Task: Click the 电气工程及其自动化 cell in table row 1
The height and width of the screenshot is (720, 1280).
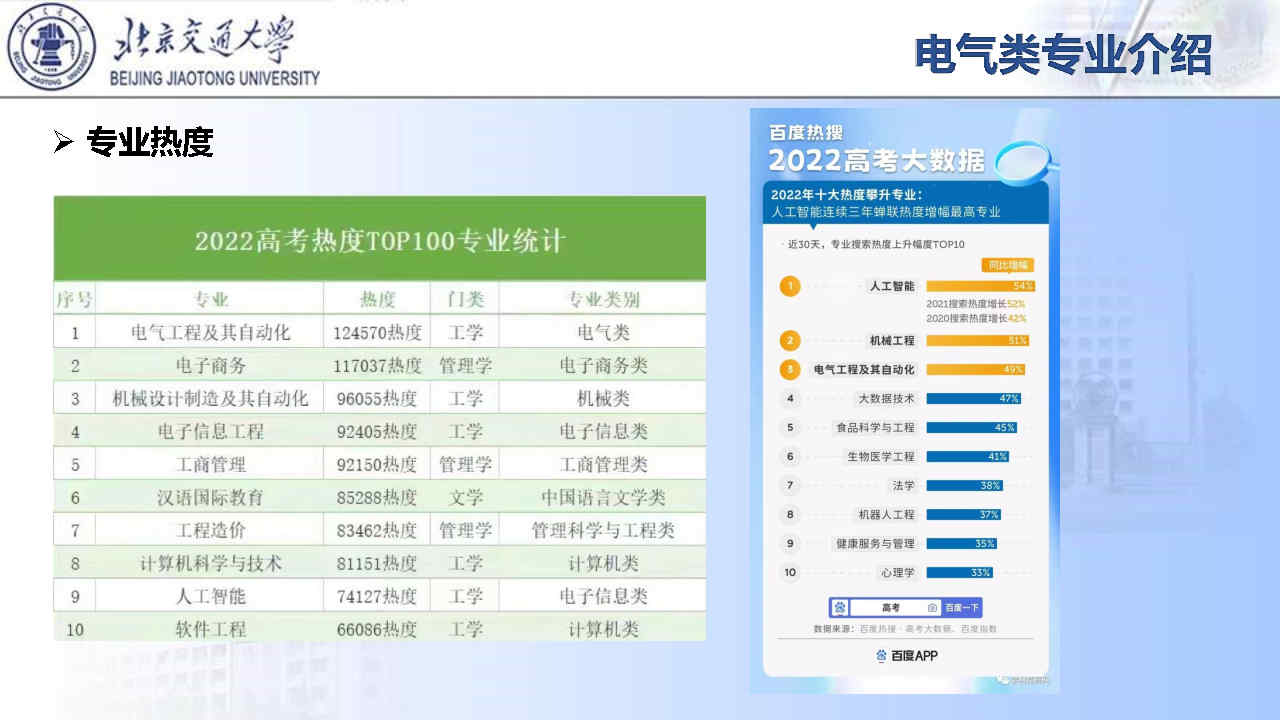Action: tap(210, 332)
